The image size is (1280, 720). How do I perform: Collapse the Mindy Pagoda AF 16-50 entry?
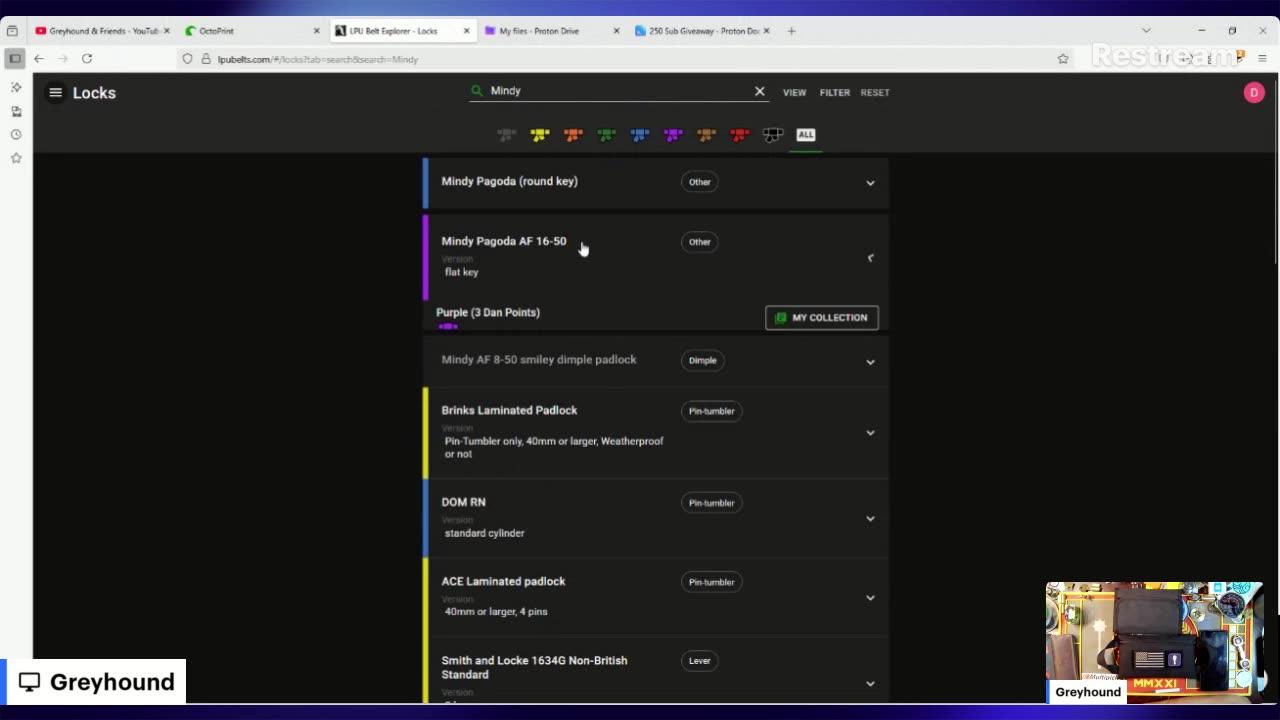[870, 258]
